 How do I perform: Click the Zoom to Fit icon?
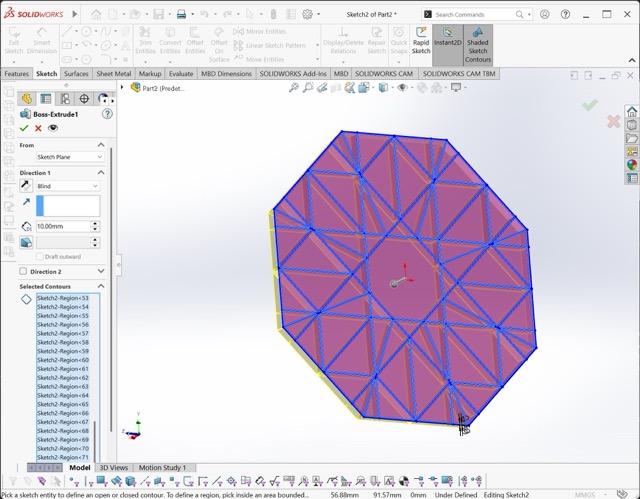pyautogui.click(x=294, y=87)
